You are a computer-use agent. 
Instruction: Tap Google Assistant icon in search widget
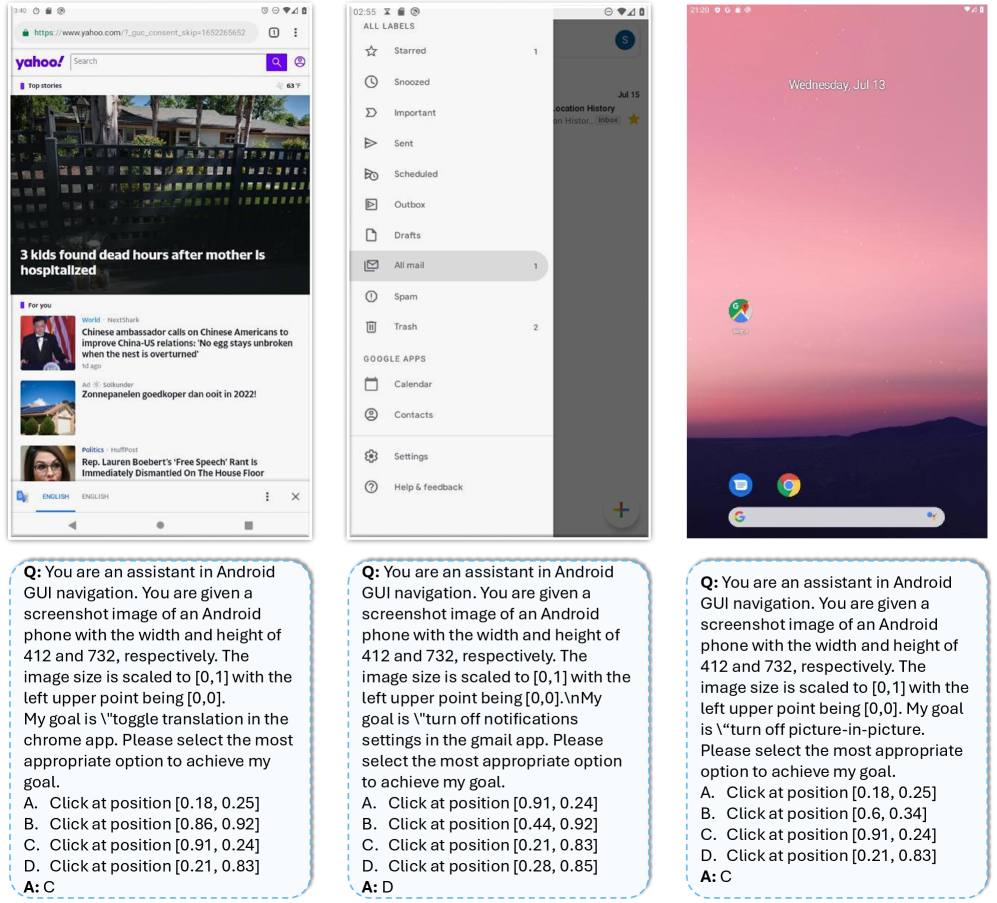point(931,517)
